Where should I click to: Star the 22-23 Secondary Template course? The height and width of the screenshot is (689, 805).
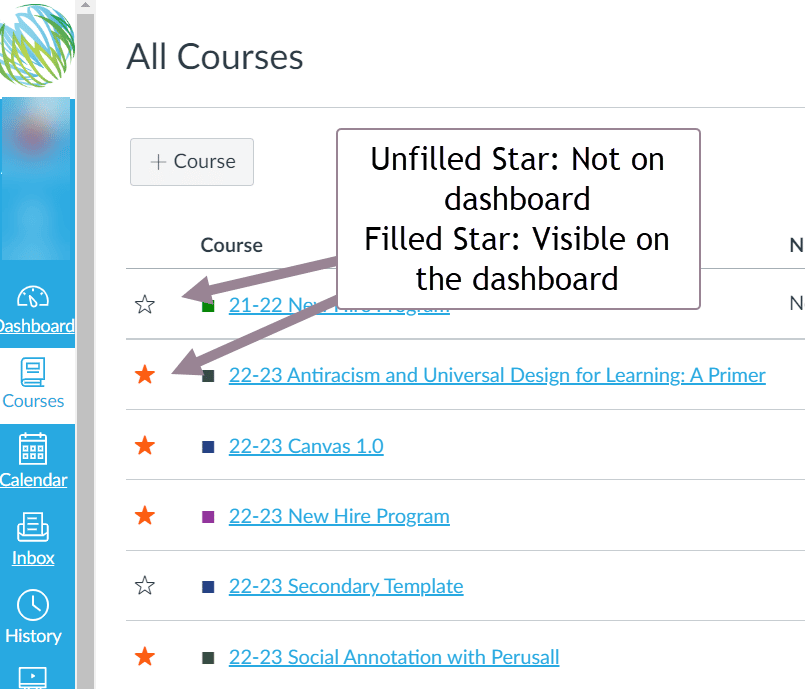[145, 586]
